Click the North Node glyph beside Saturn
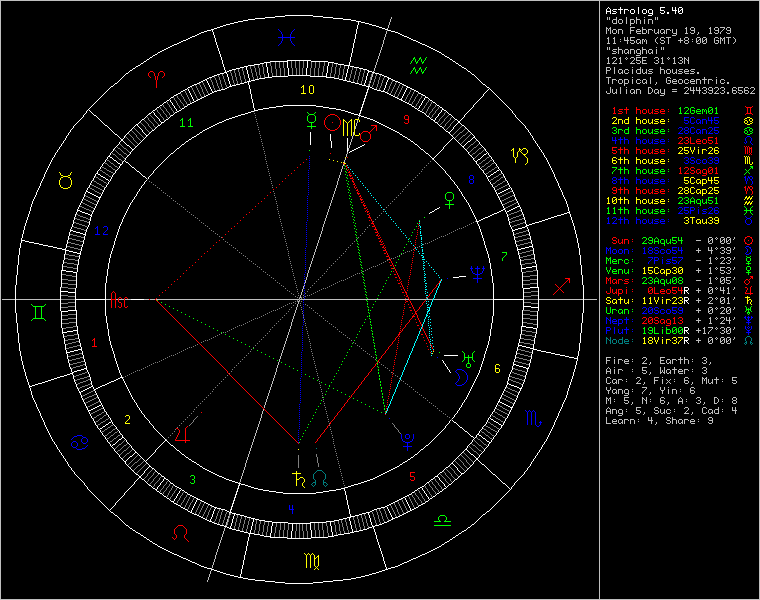Image resolution: width=760 pixels, height=600 pixels. point(320,477)
